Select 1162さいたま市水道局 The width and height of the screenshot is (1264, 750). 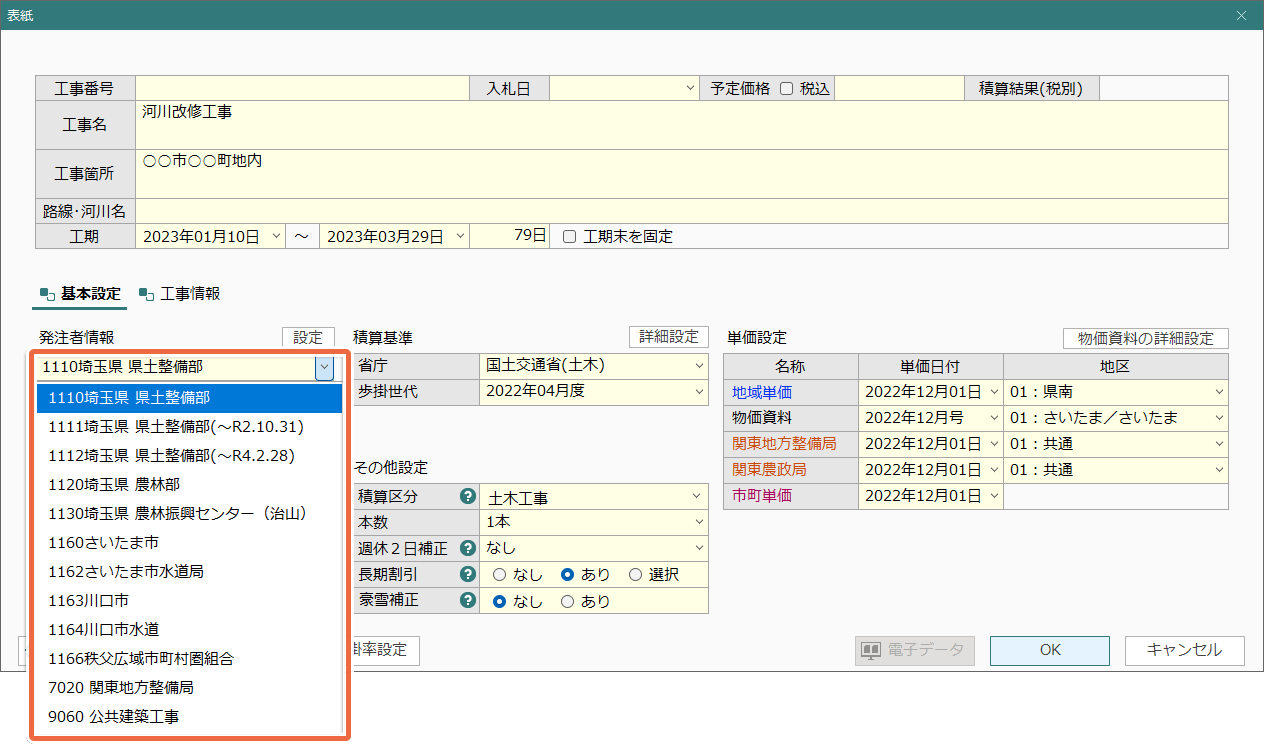(x=189, y=572)
